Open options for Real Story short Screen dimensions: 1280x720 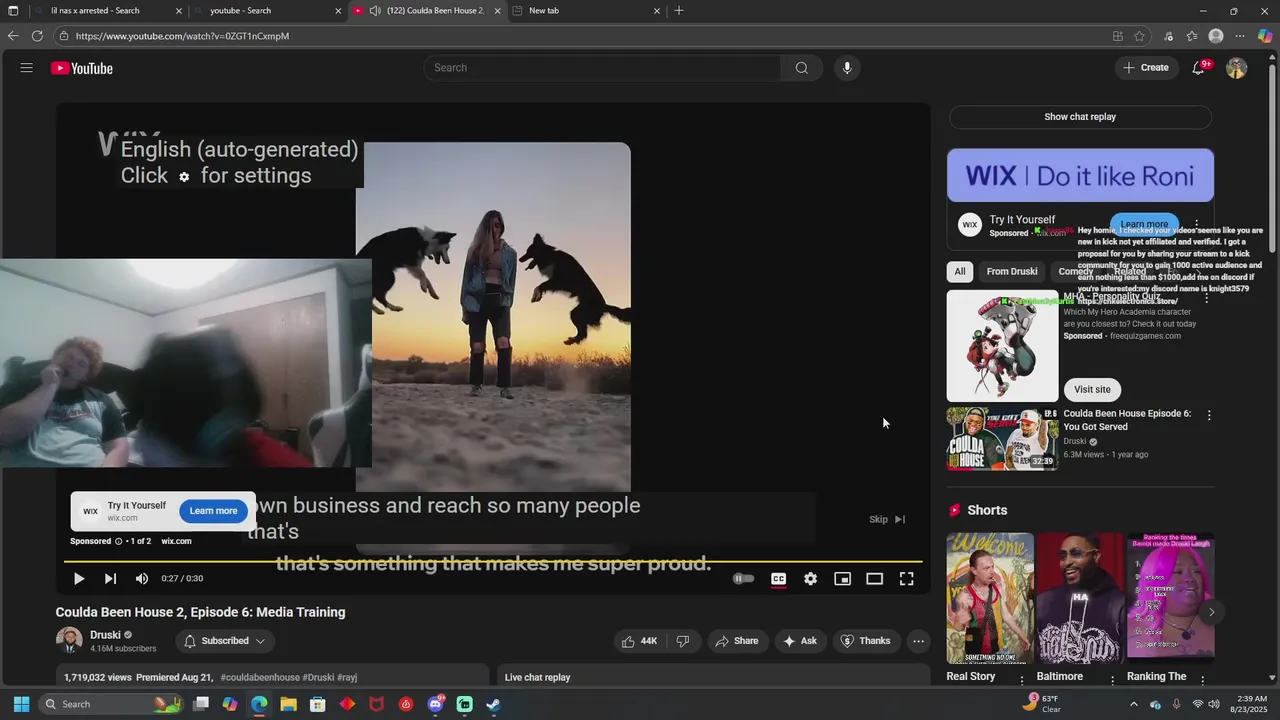[x=1022, y=679]
